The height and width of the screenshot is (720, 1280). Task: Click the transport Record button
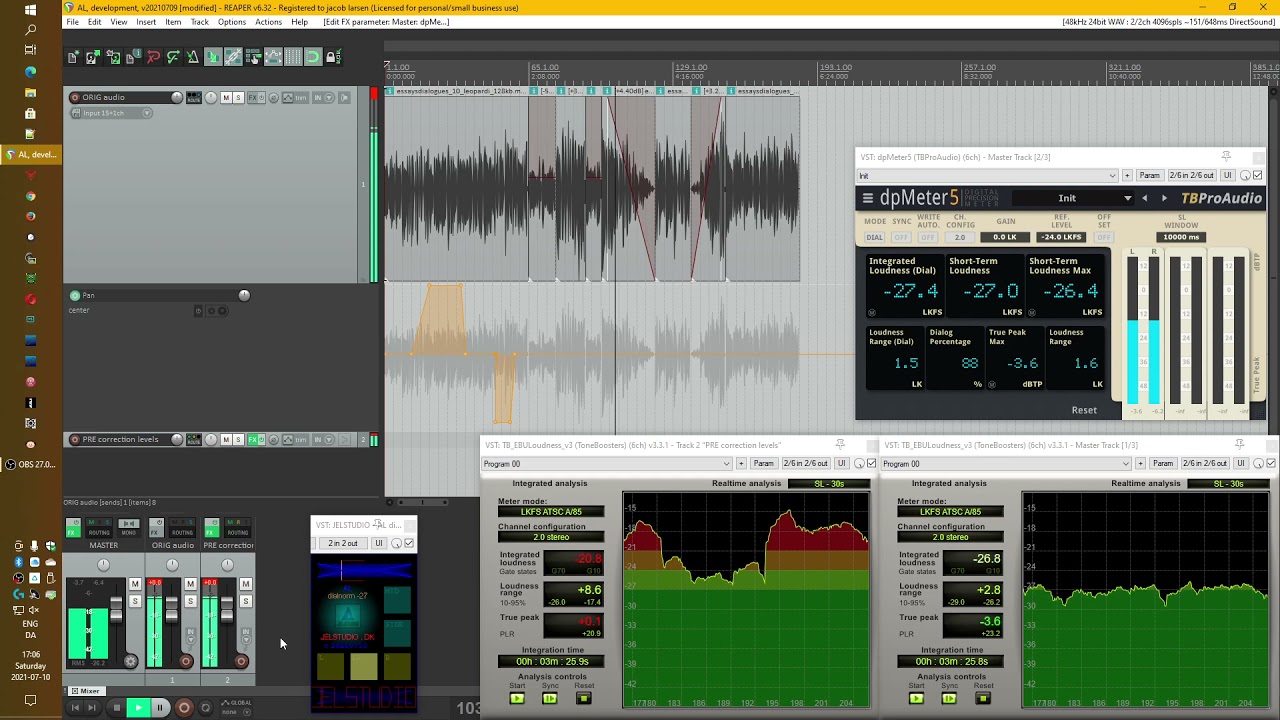point(184,708)
